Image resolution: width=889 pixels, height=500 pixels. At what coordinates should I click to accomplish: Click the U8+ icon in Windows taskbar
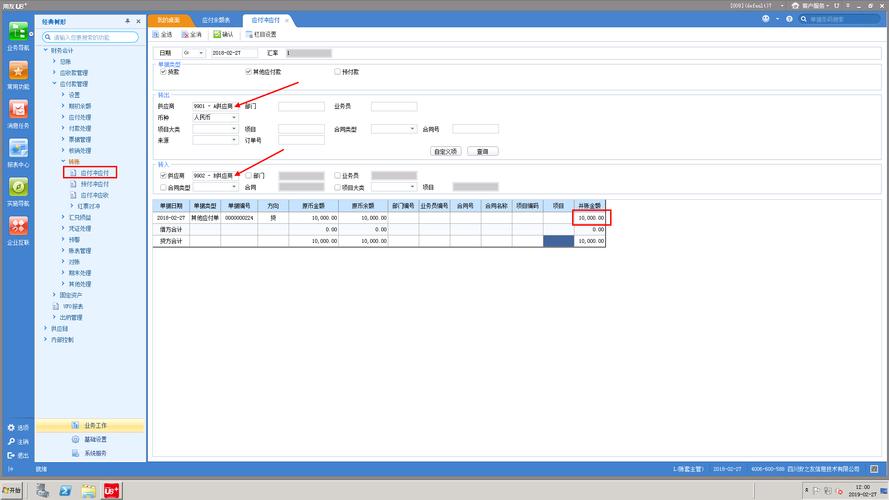point(111,490)
